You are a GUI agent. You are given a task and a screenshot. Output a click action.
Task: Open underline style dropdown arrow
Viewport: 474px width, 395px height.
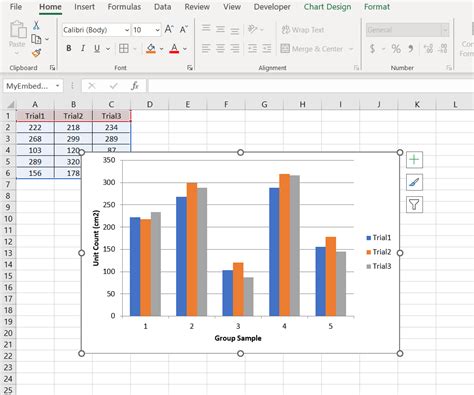pos(108,49)
